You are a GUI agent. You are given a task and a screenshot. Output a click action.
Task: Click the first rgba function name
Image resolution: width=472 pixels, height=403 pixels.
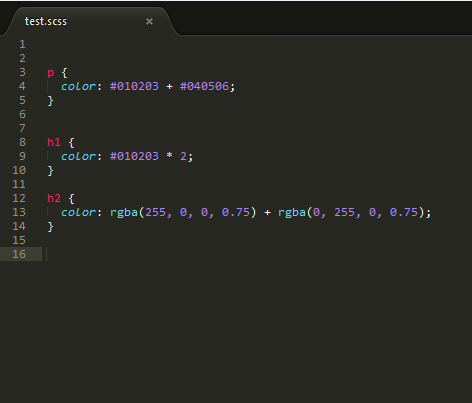124,212
